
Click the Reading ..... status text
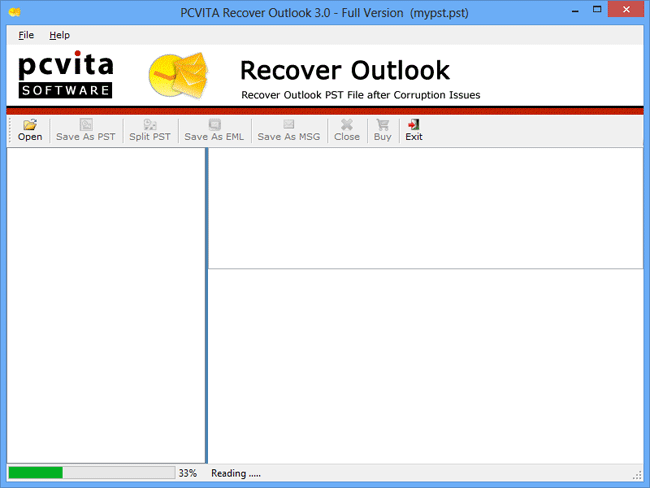tap(236, 473)
